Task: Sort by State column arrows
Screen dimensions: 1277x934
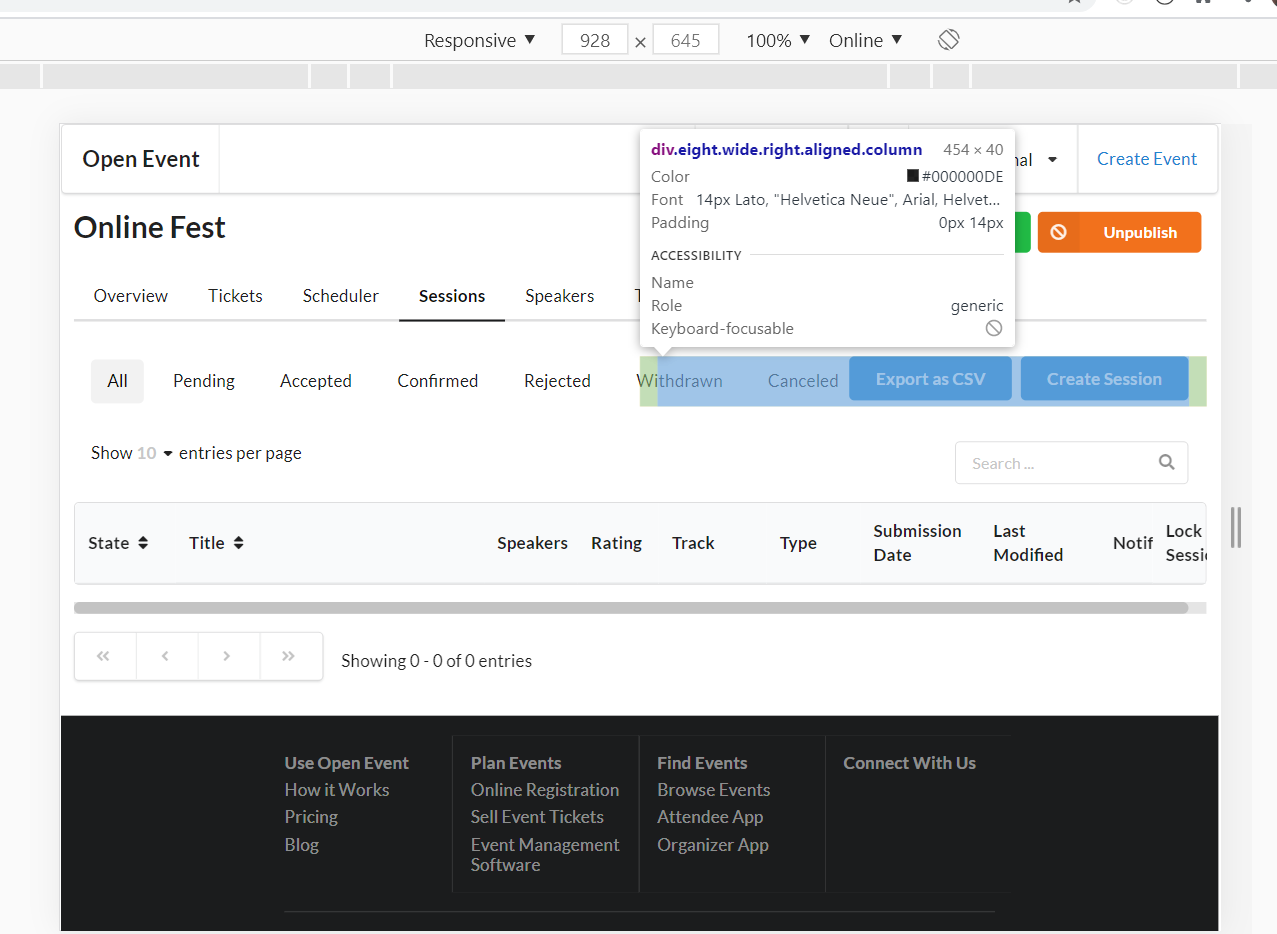Action: pyautogui.click(x=143, y=543)
